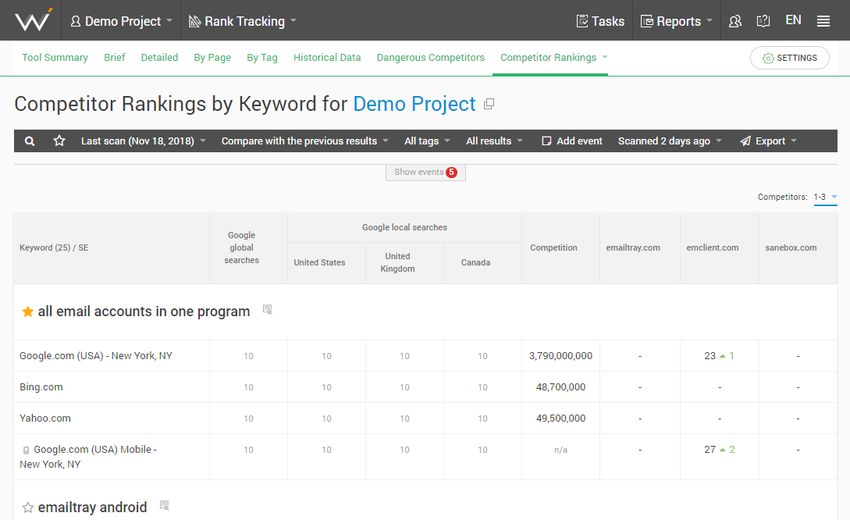Viewport: 850px width, 520px height.
Task: Click Add event in toolbar
Action: [x=572, y=141]
